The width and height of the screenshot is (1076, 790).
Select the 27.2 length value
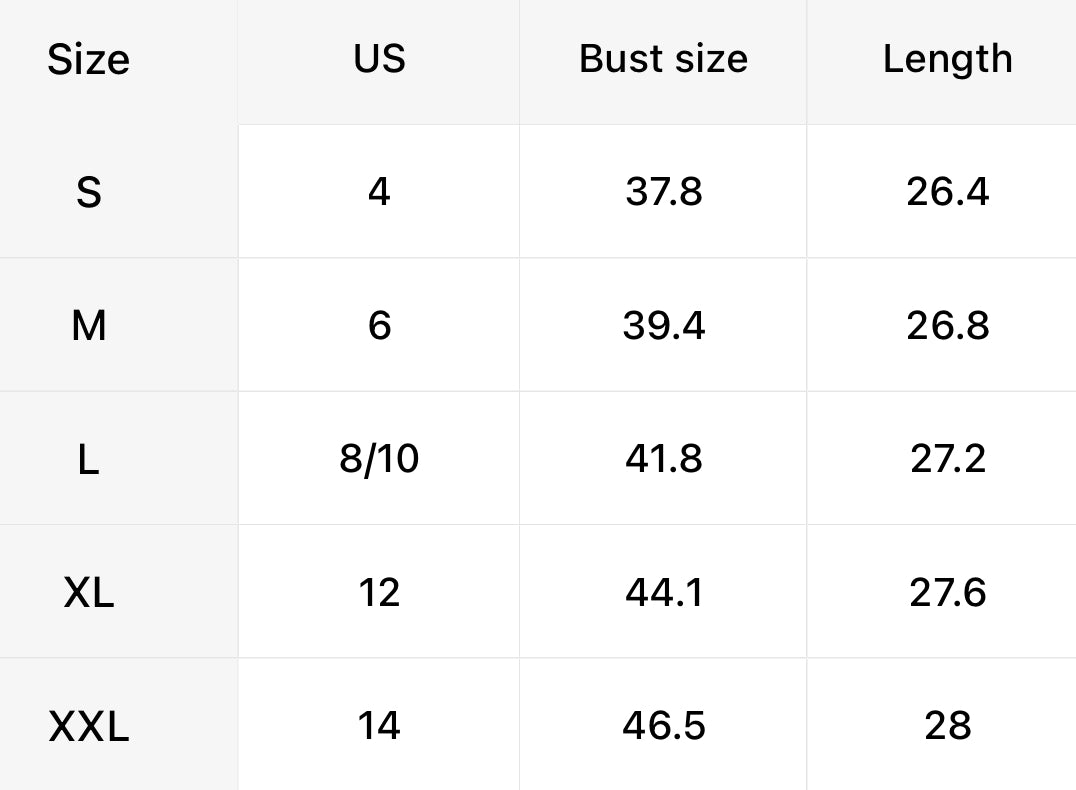947,459
